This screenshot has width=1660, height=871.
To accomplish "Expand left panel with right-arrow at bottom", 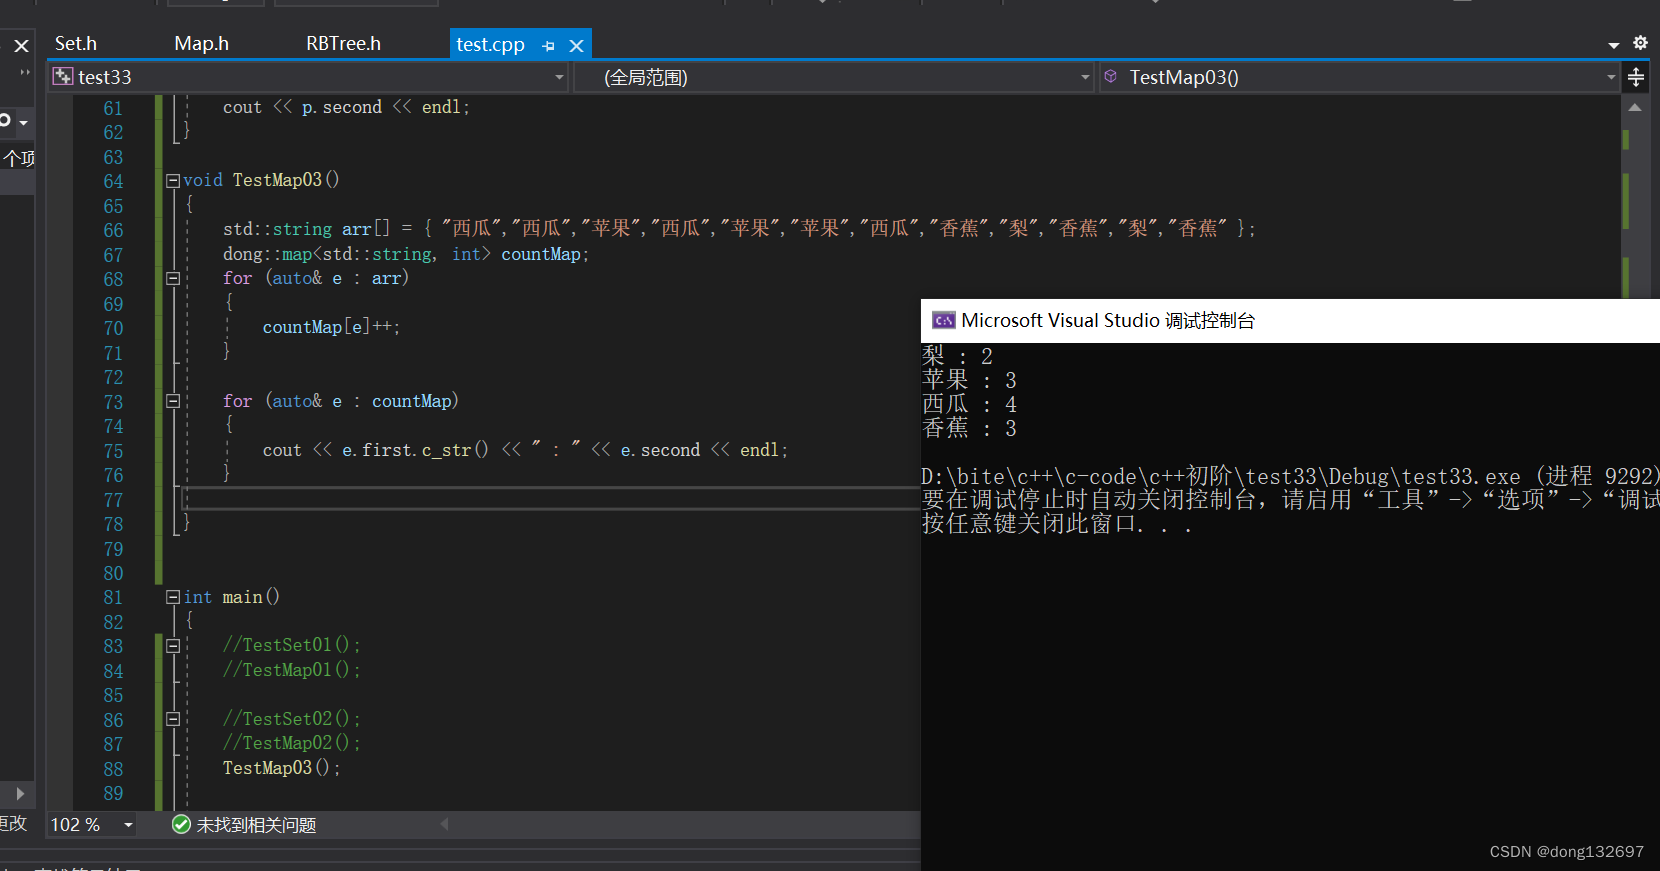I will click(20, 794).
